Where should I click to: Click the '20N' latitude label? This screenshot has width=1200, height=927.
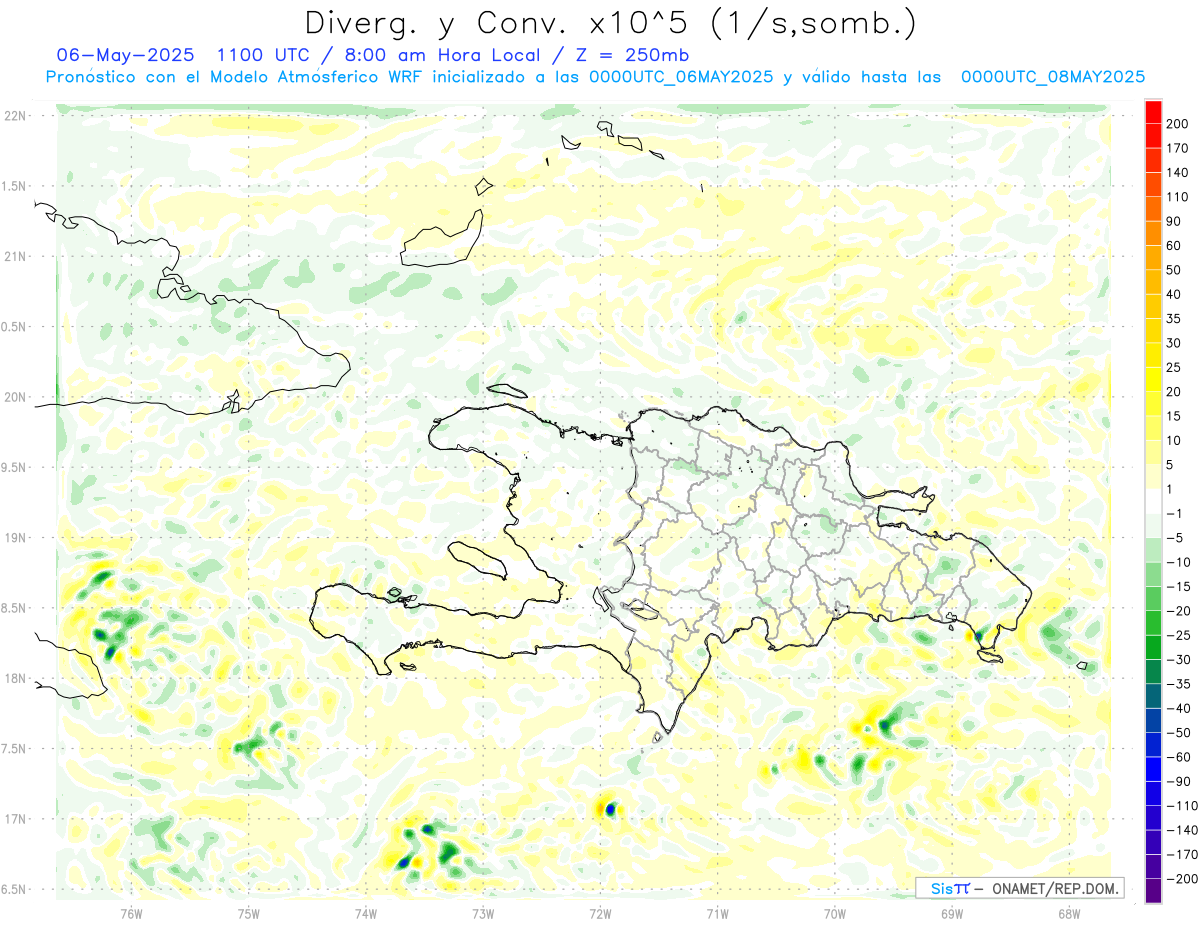(15, 397)
